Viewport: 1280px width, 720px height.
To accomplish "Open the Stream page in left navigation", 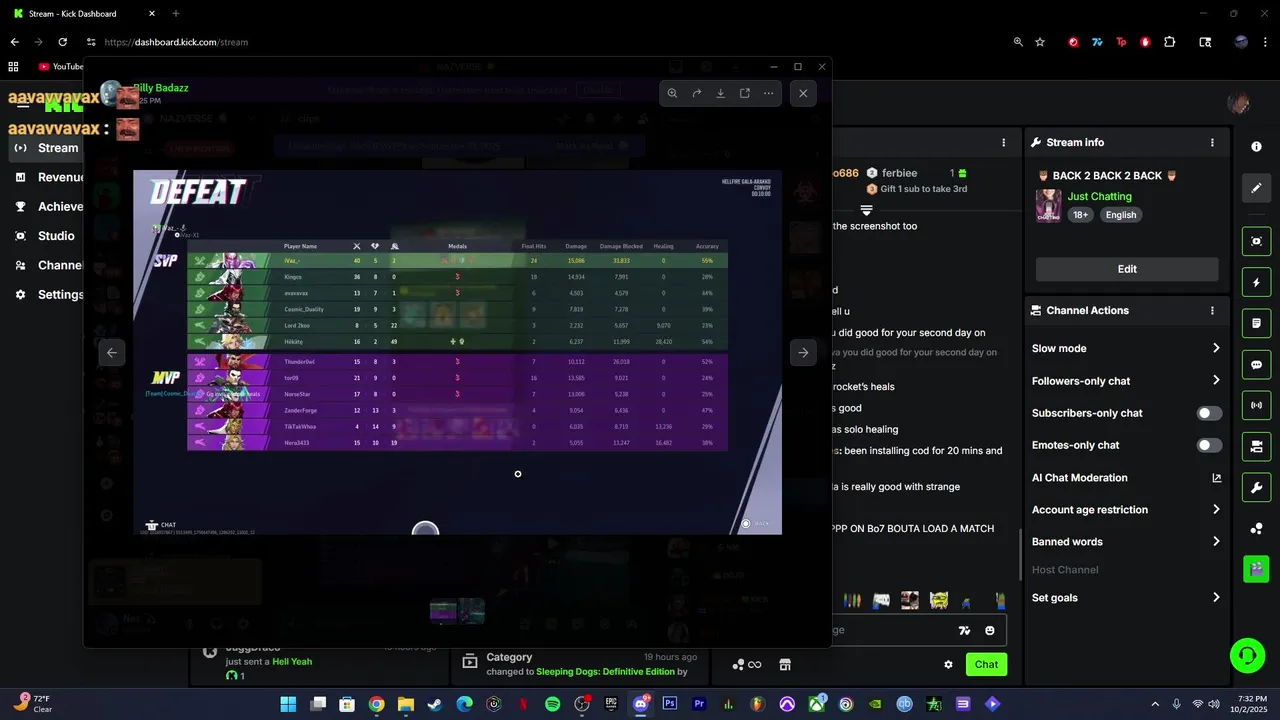I will 46,148.
